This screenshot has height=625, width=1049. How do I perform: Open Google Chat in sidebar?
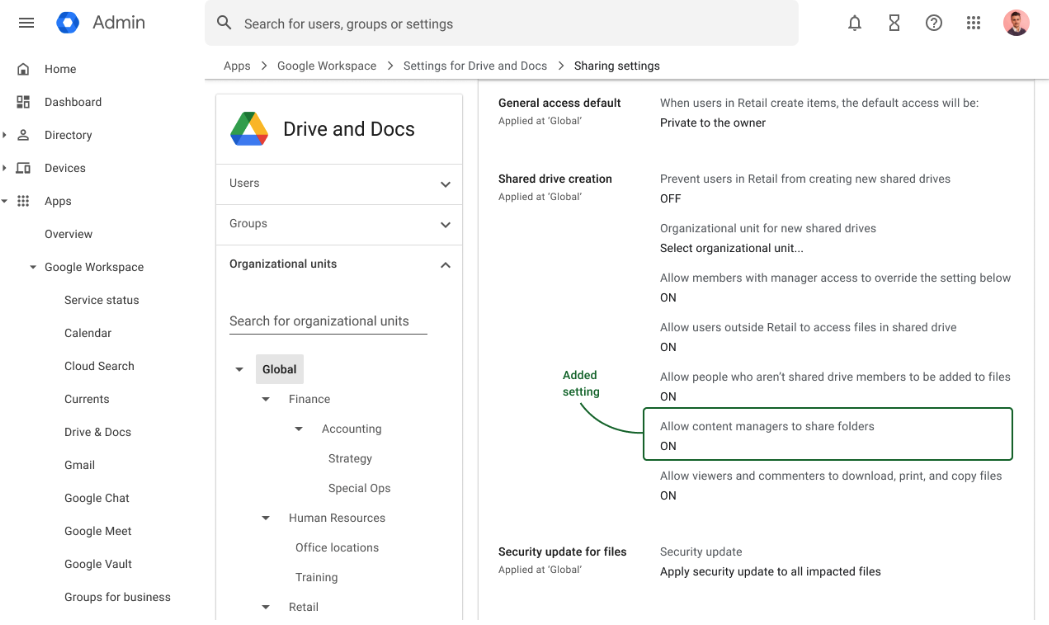click(97, 498)
